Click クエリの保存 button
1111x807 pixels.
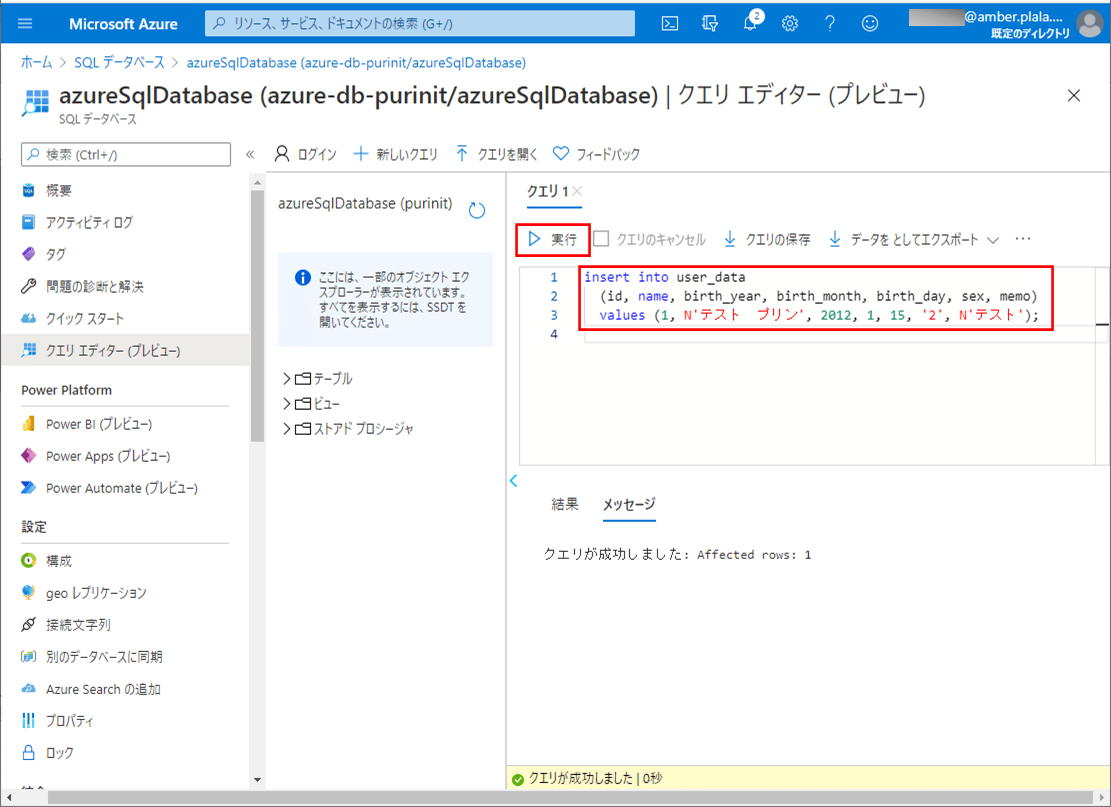[767, 239]
